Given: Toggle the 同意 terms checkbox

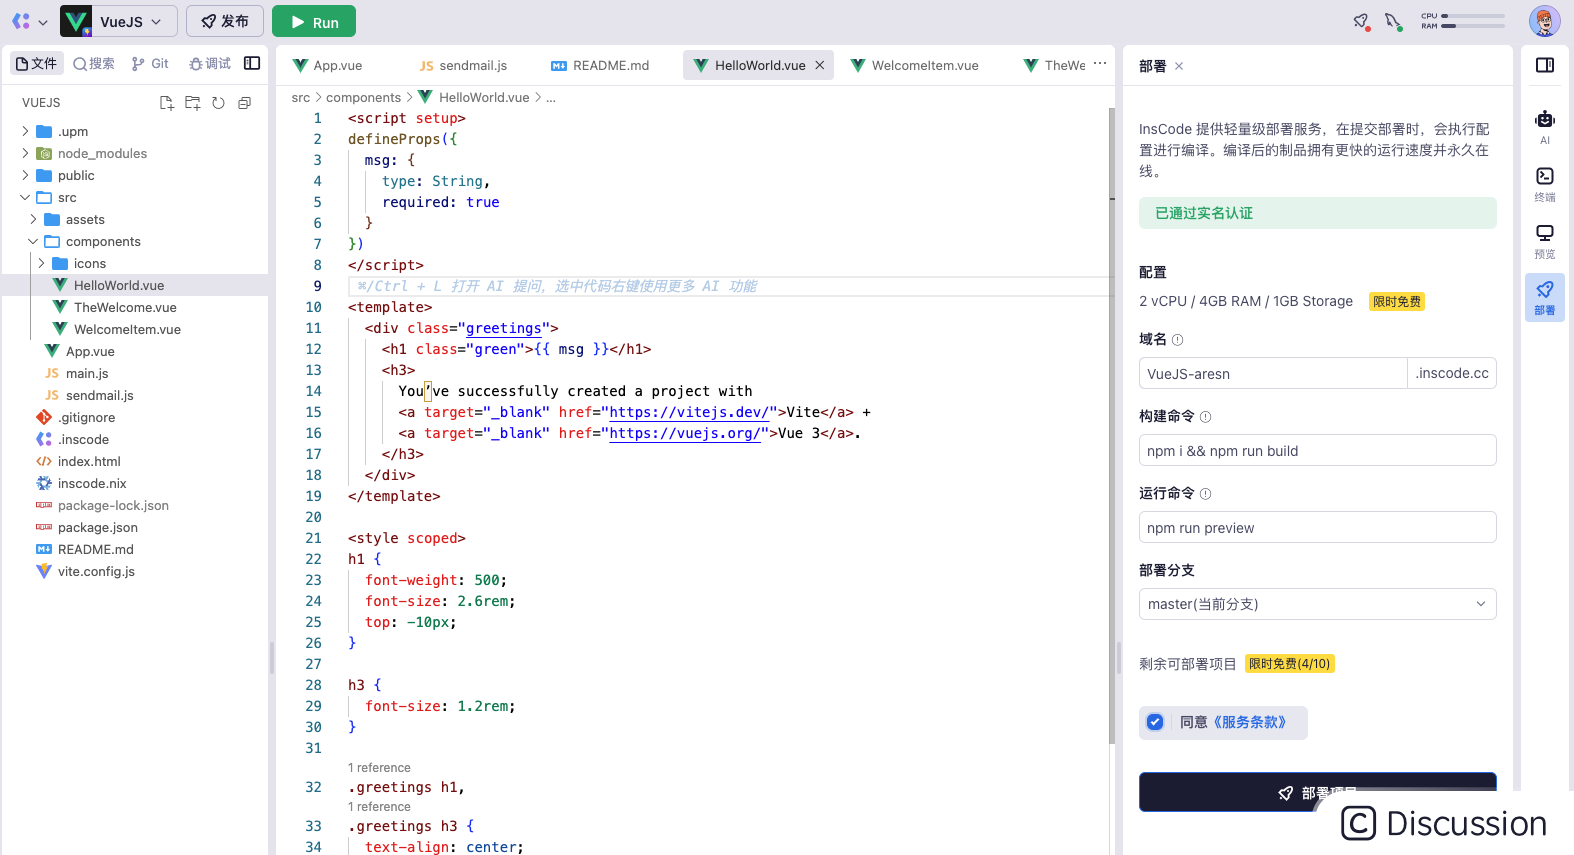Looking at the screenshot, I should 1155,722.
